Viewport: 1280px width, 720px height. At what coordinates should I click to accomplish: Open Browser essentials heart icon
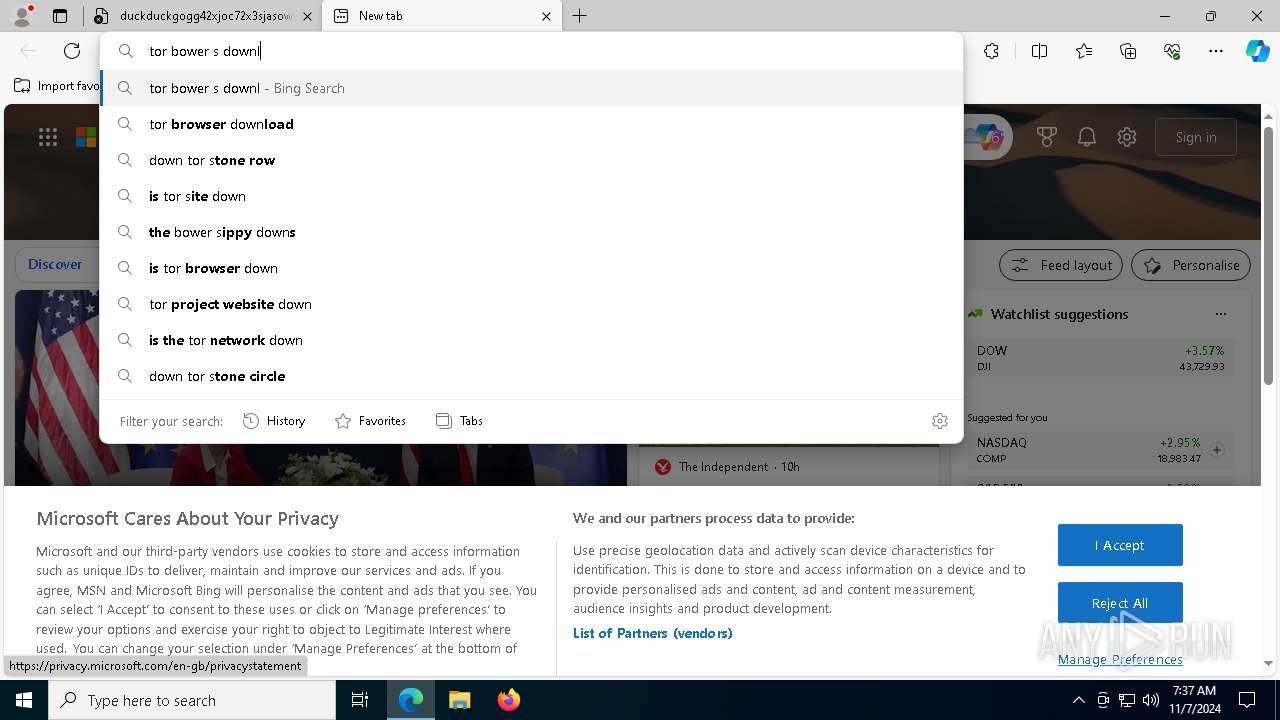click(1172, 51)
